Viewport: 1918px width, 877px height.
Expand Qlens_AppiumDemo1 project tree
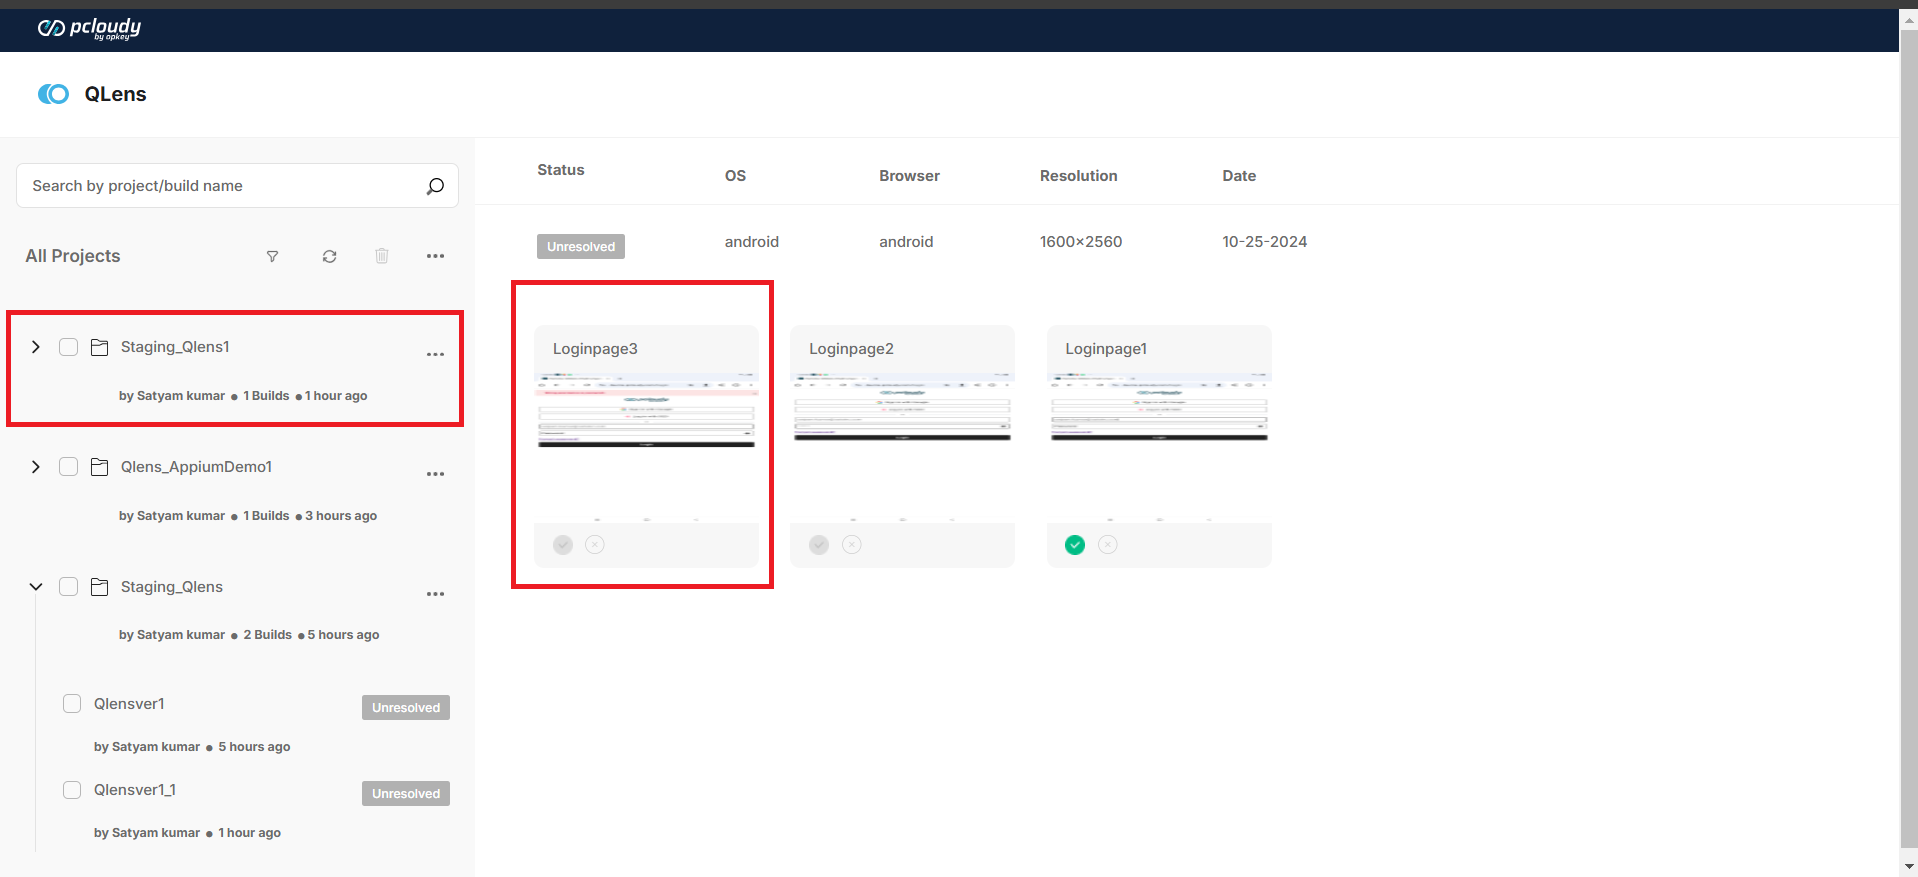36,467
